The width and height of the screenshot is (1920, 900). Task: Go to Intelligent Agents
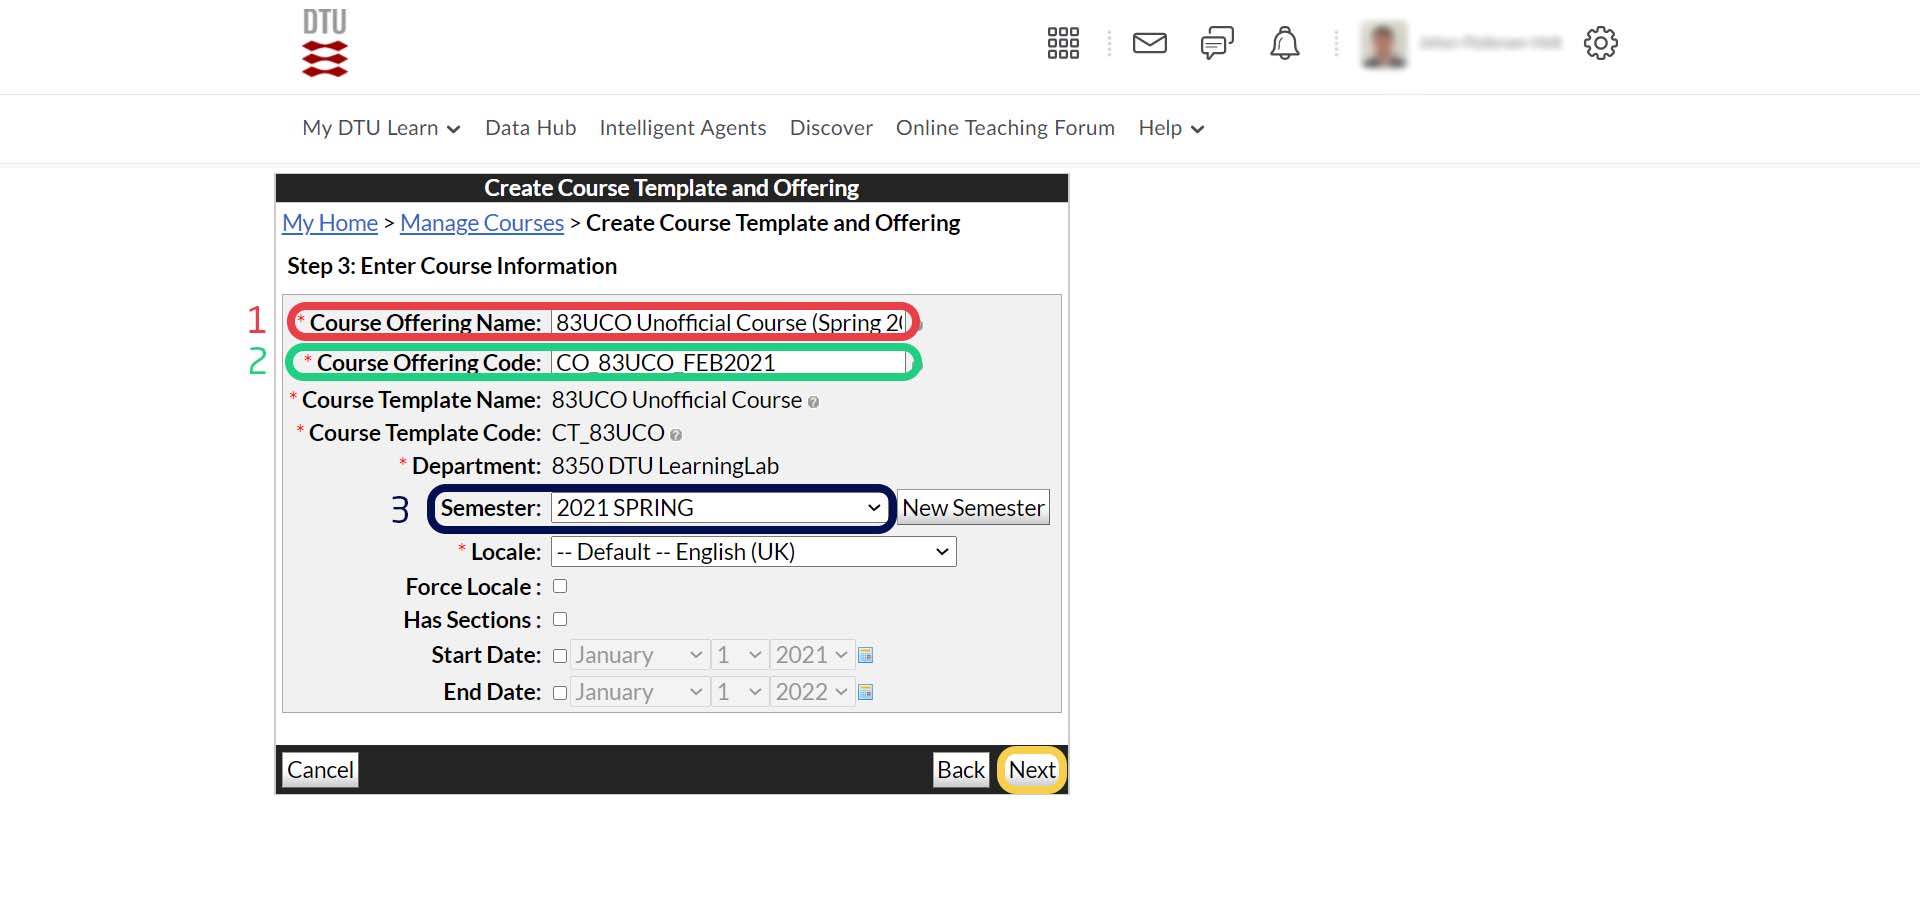(x=682, y=128)
